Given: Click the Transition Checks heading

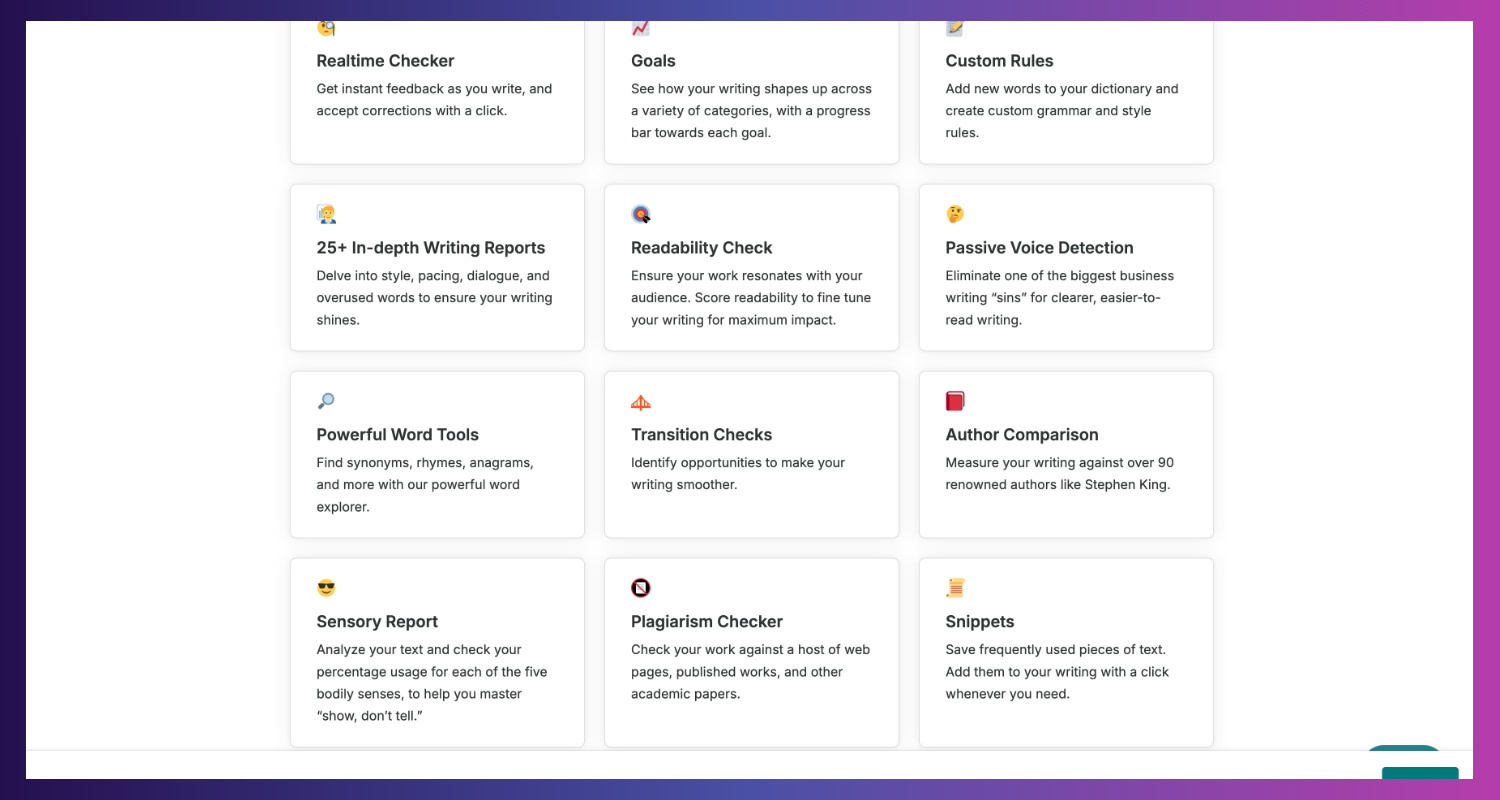Looking at the screenshot, I should (x=701, y=435).
